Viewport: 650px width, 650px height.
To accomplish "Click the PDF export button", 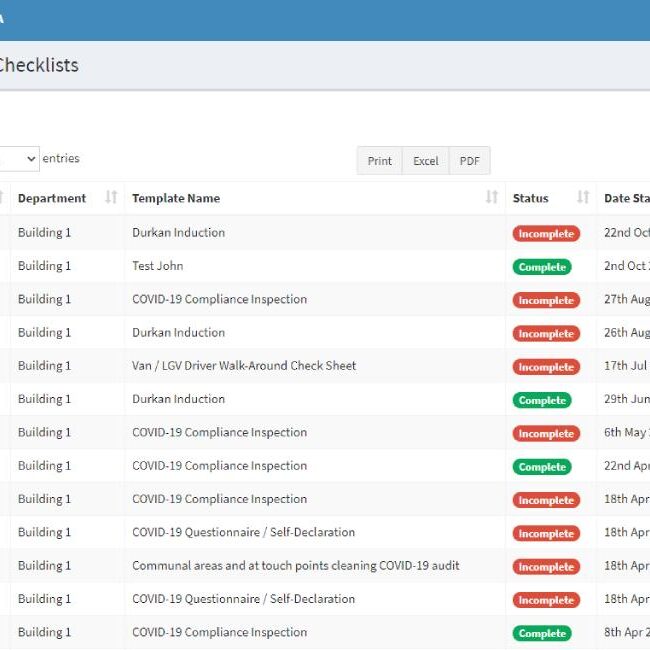I will (469, 161).
